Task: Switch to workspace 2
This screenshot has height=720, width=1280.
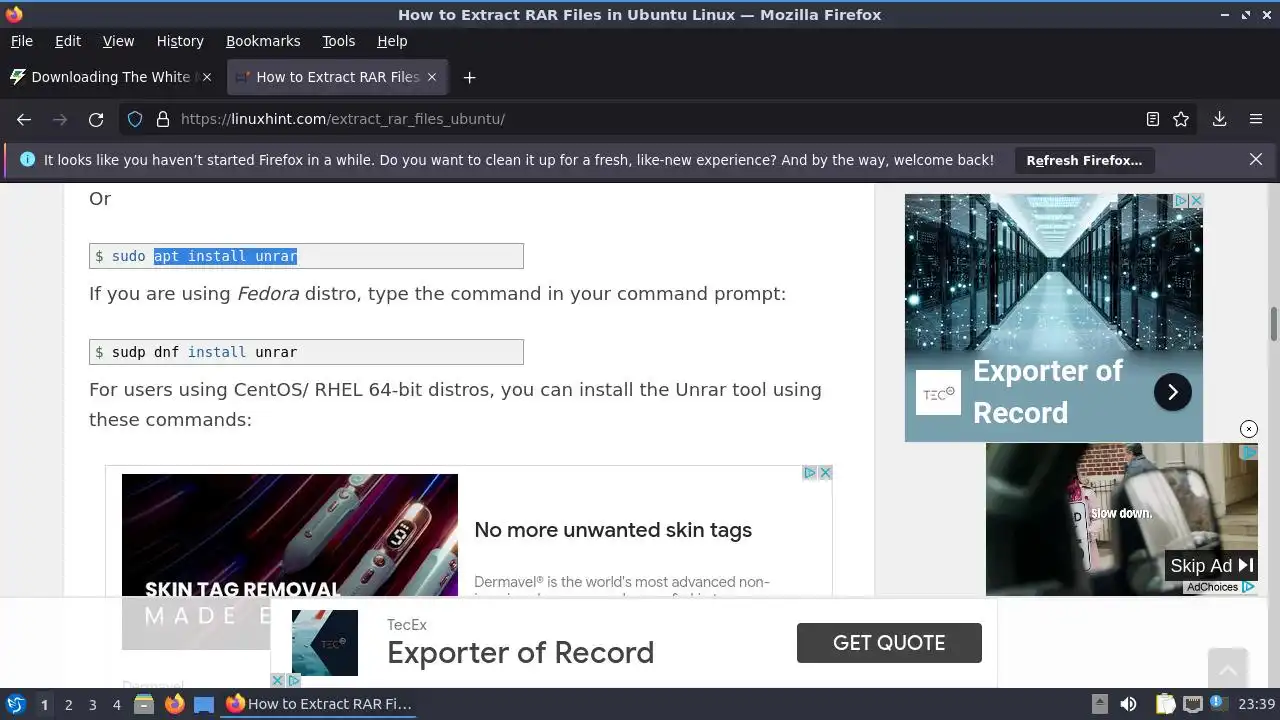Action: (68, 704)
